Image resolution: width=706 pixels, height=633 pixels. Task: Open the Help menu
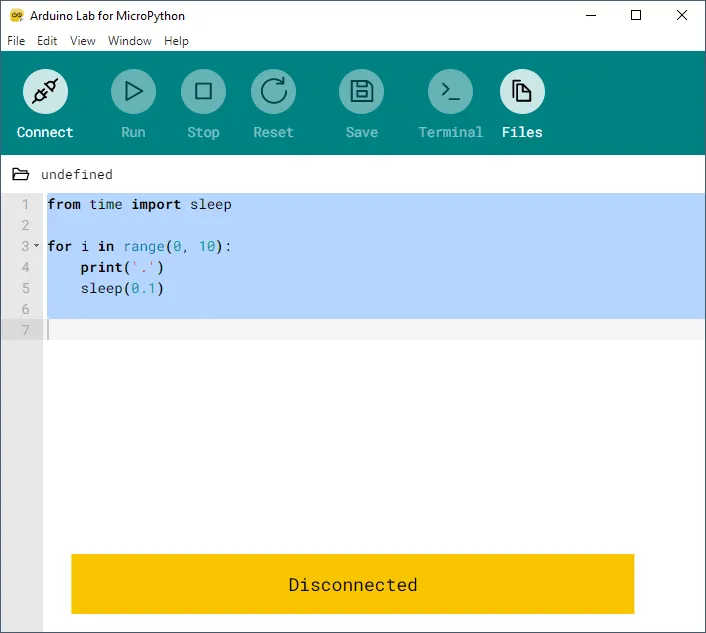[x=176, y=41]
